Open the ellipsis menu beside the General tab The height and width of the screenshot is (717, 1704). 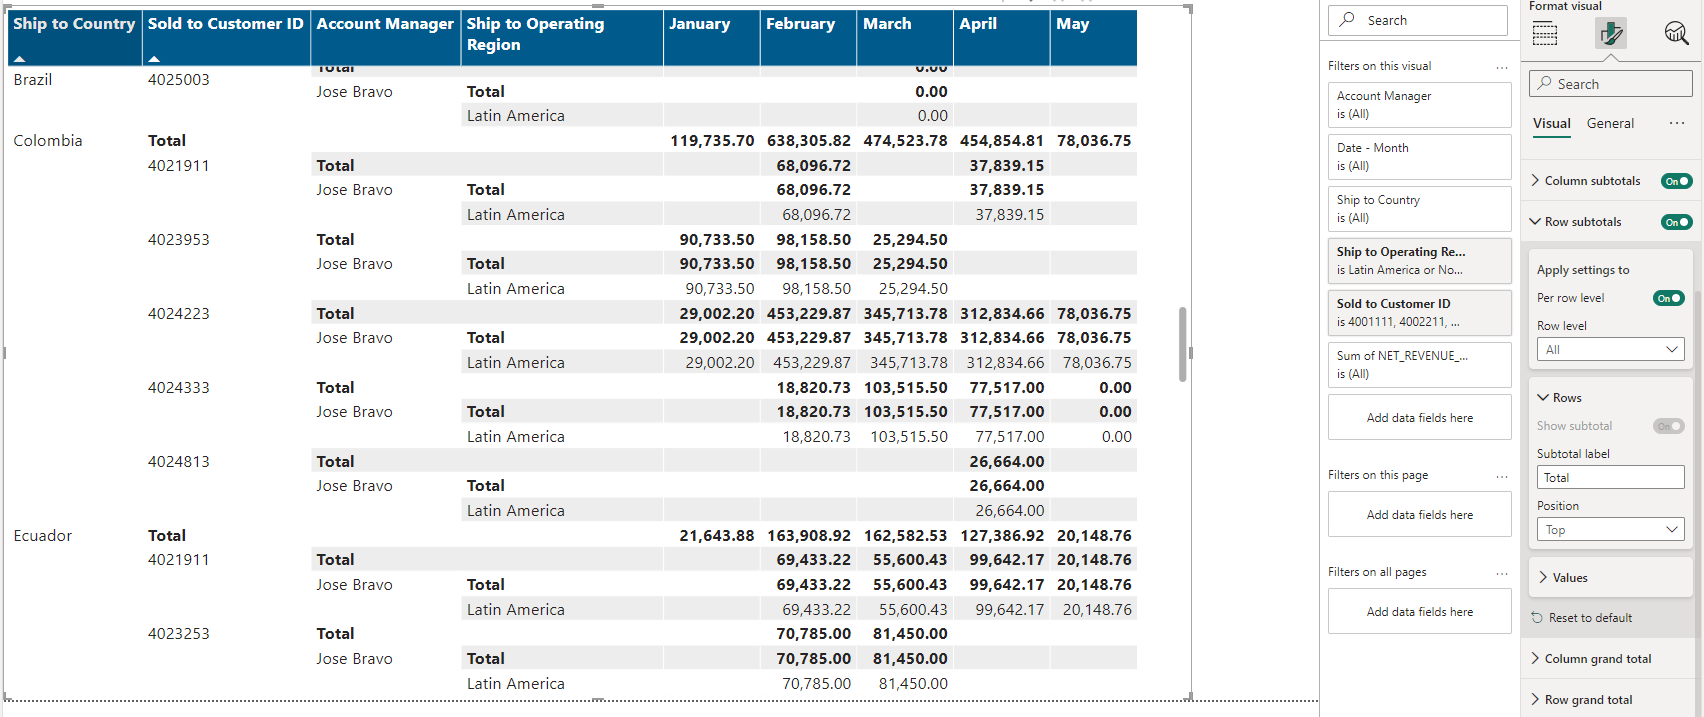(1677, 123)
